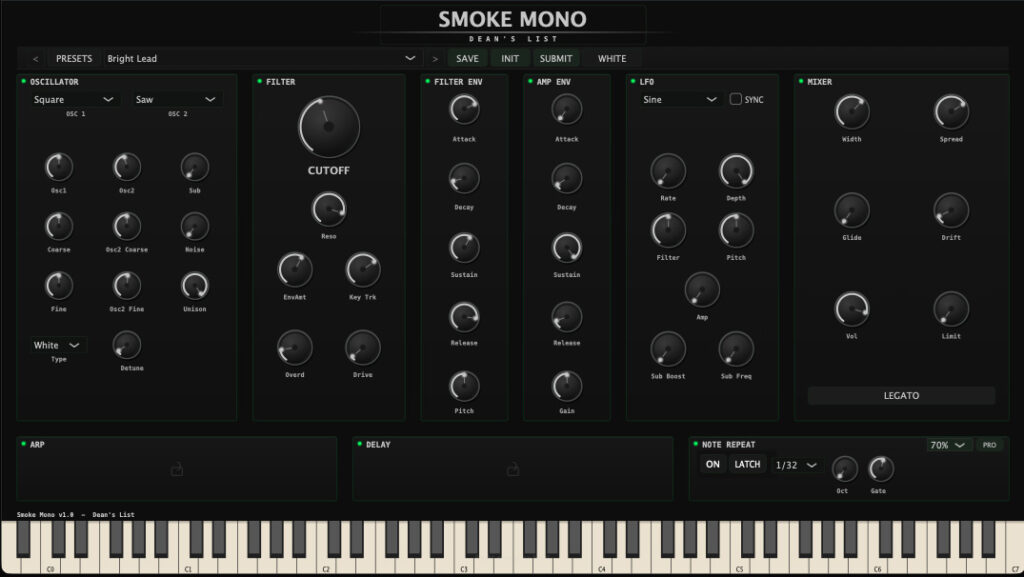This screenshot has height=577, width=1024.
Task: Engage LATCH mode in Note Repeat
Action: click(748, 464)
